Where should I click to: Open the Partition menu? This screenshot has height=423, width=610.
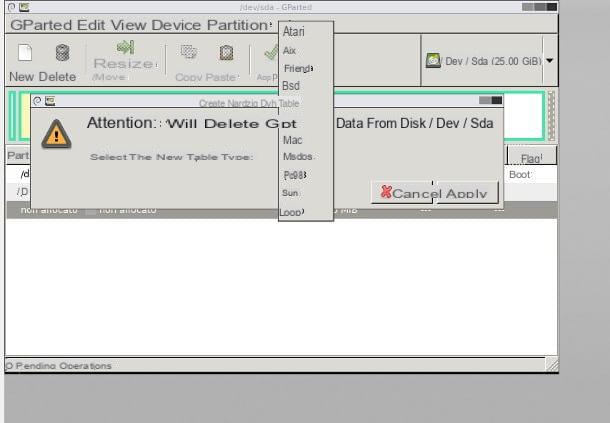pos(238,25)
